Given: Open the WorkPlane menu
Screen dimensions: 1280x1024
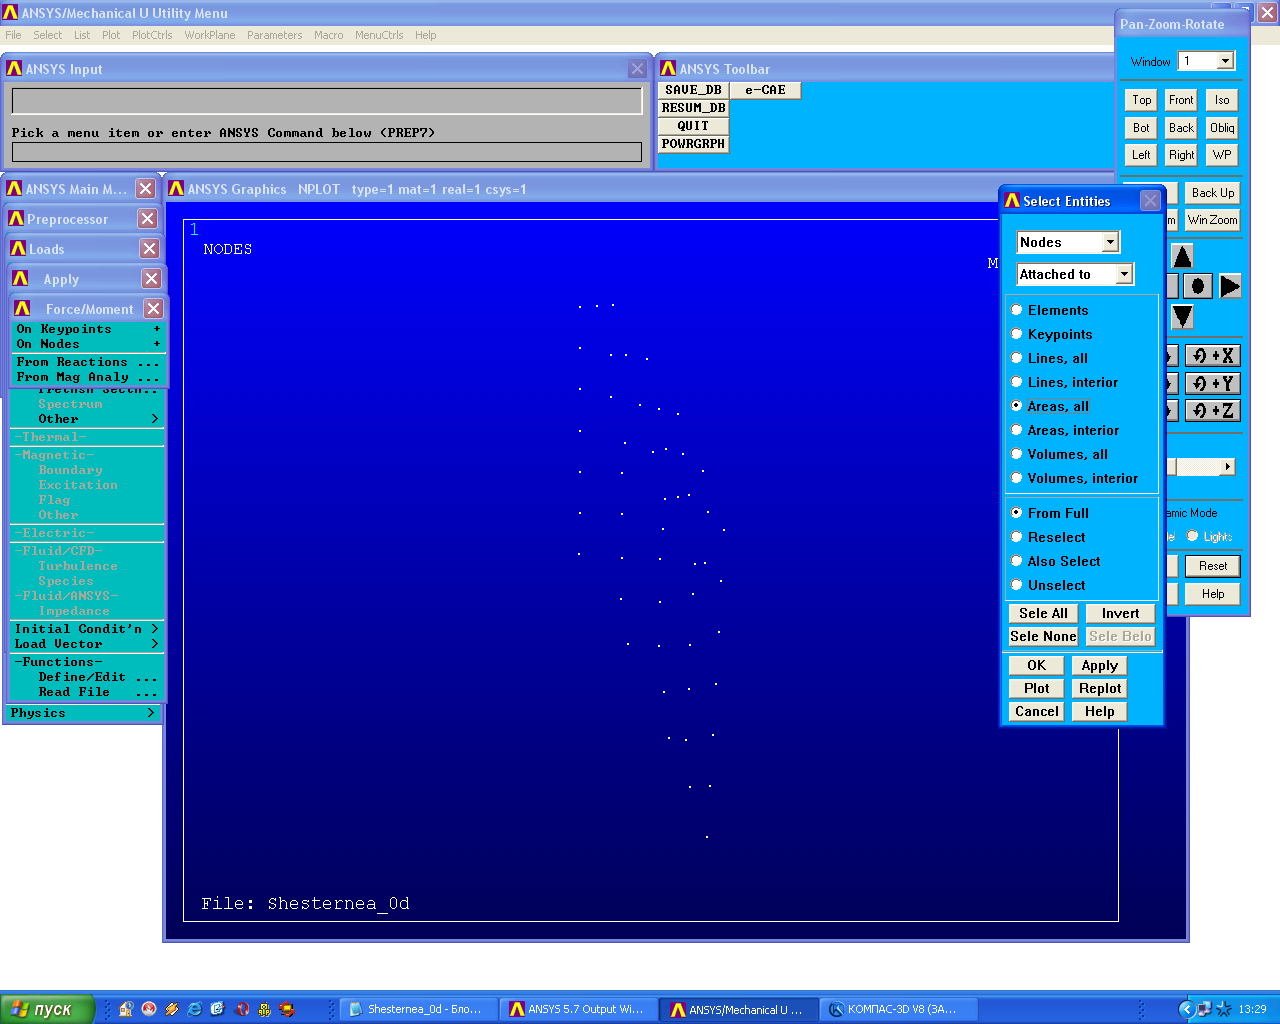Looking at the screenshot, I should click(210, 35).
